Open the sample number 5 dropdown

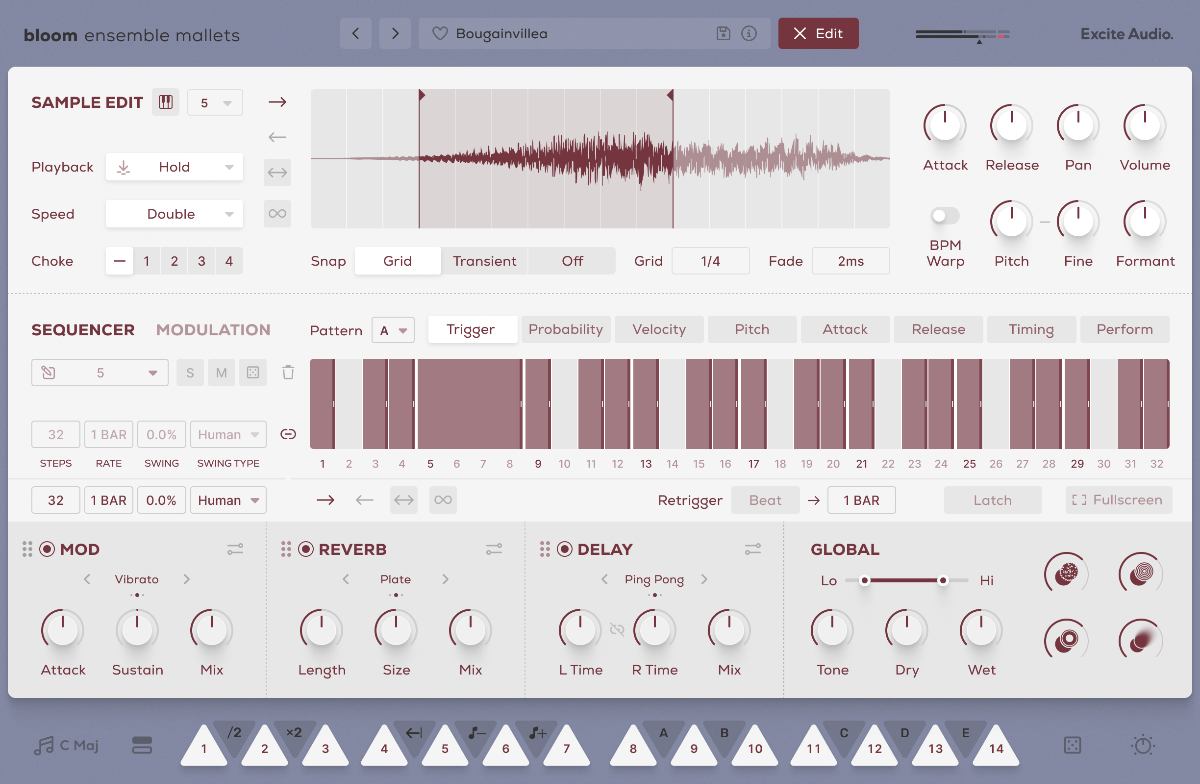(x=215, y=102)
